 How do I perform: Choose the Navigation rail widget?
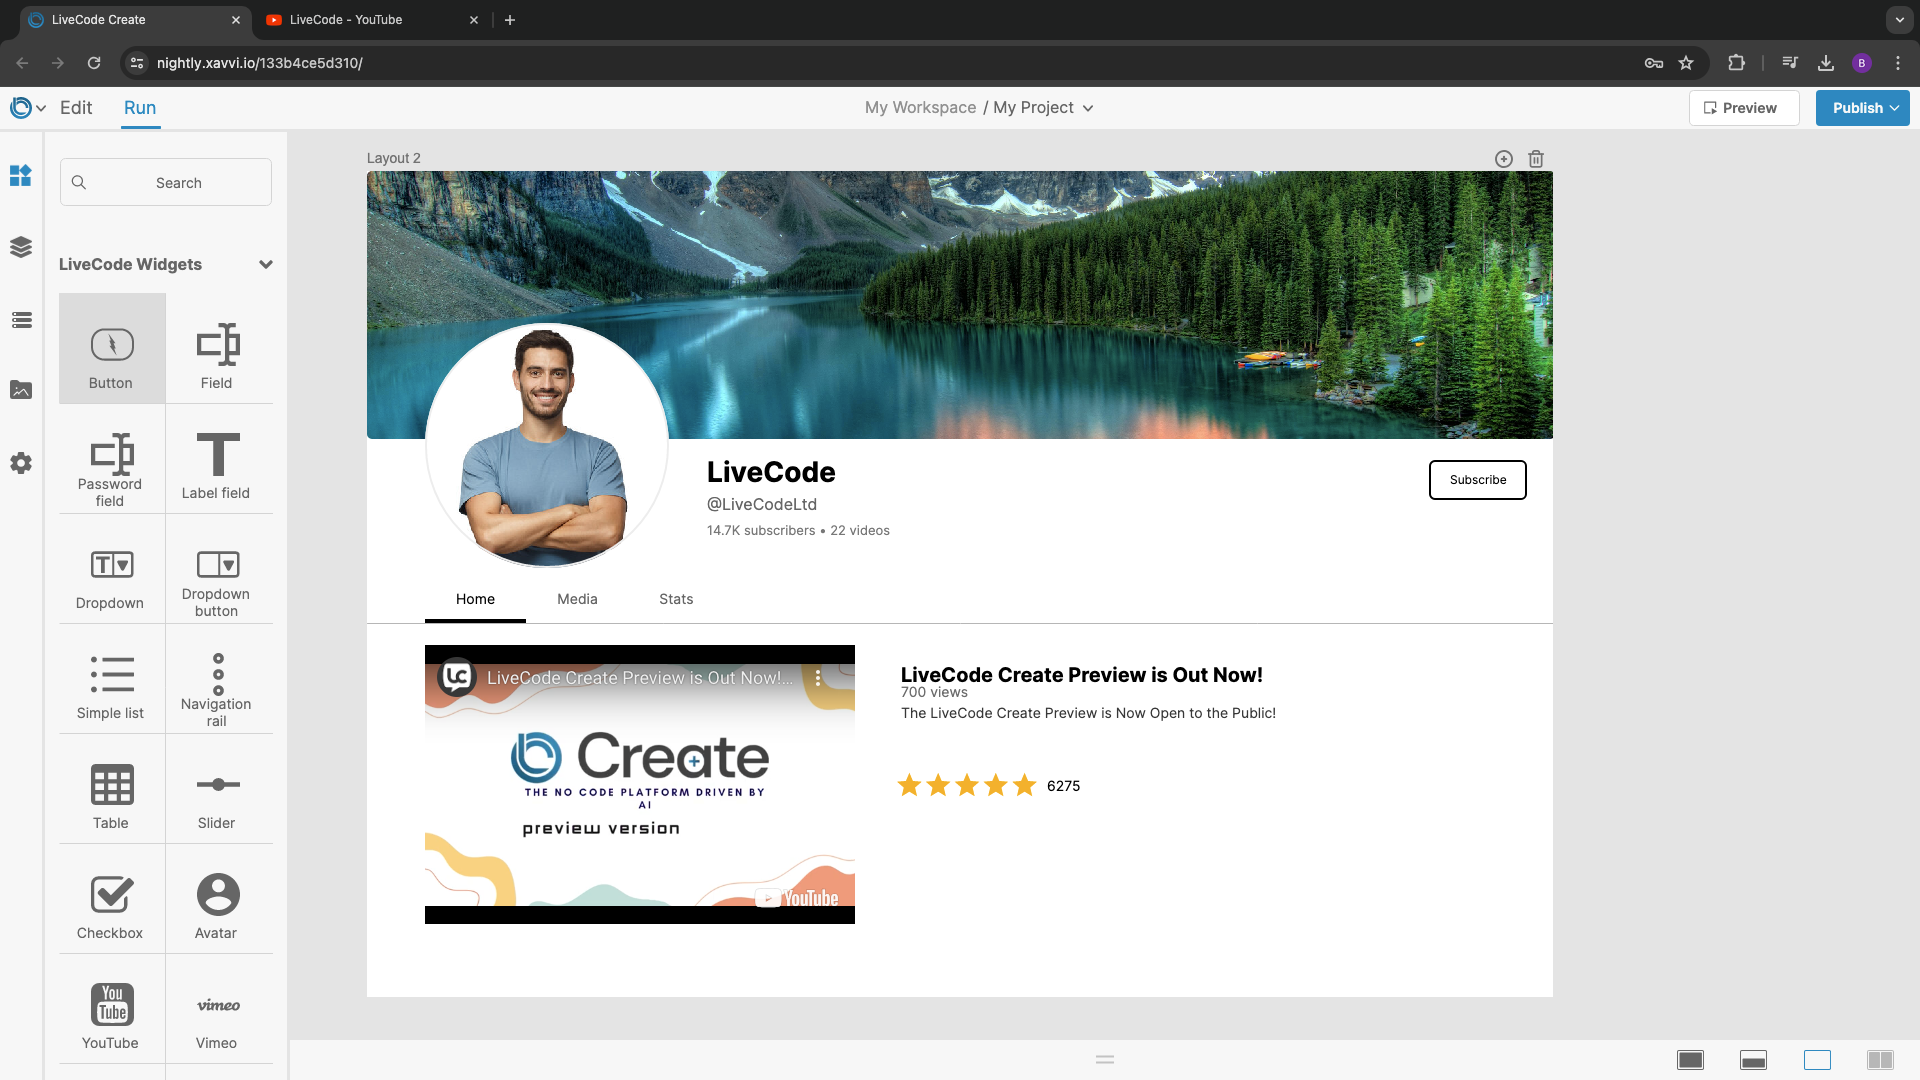point(217,675)
